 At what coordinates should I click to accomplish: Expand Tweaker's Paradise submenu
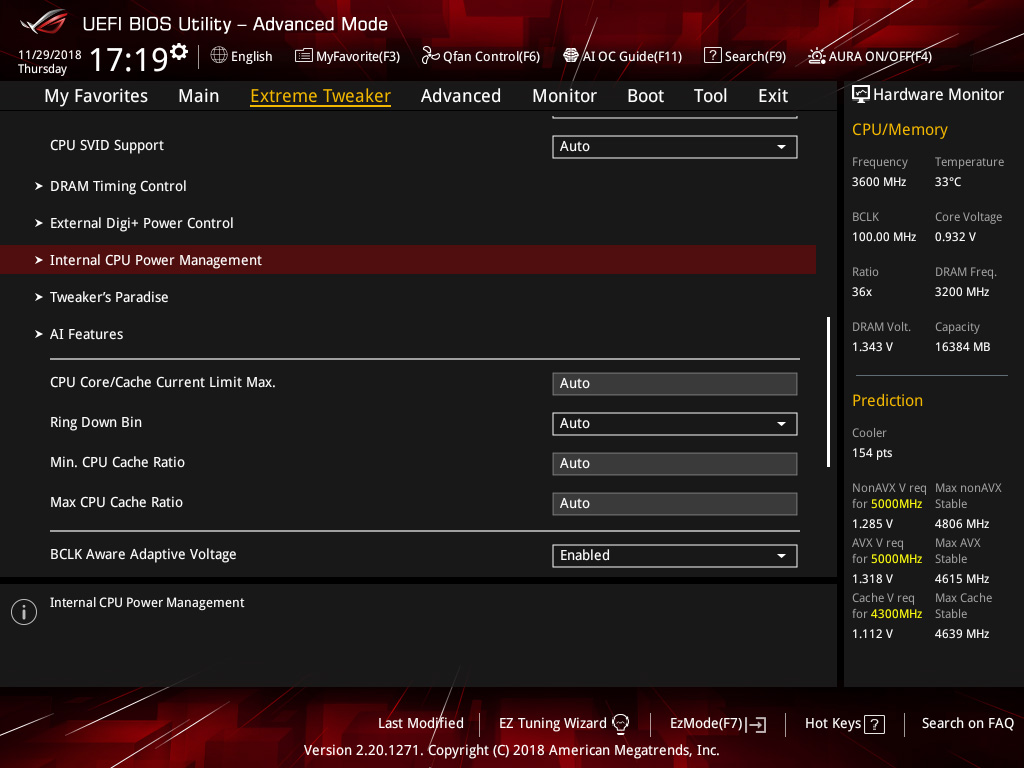pos(109,297)
